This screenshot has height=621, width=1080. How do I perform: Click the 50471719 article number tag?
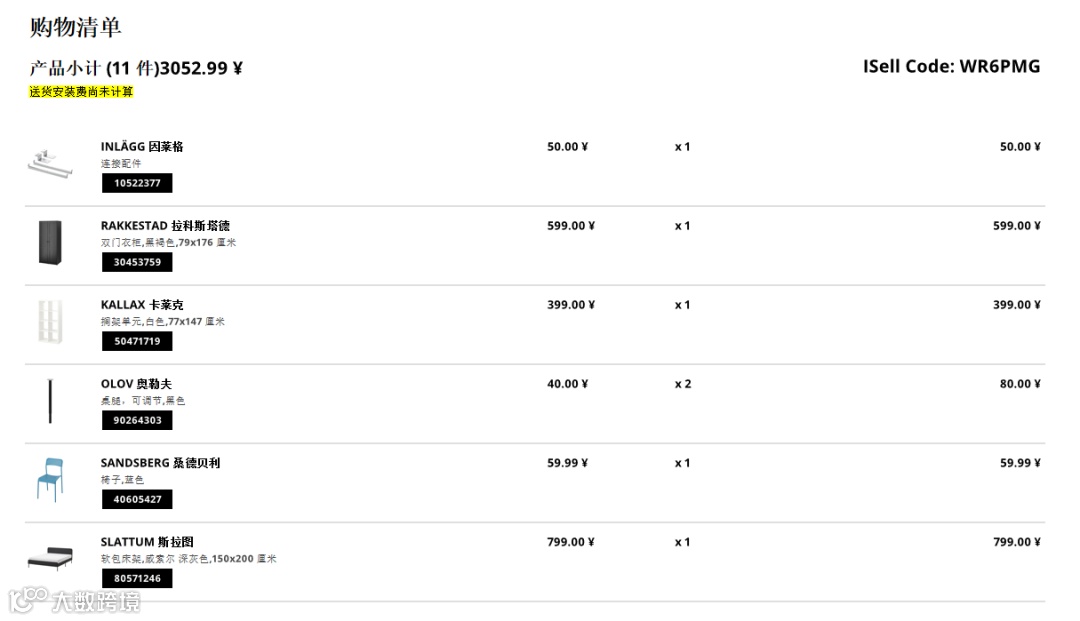[137, 341]
